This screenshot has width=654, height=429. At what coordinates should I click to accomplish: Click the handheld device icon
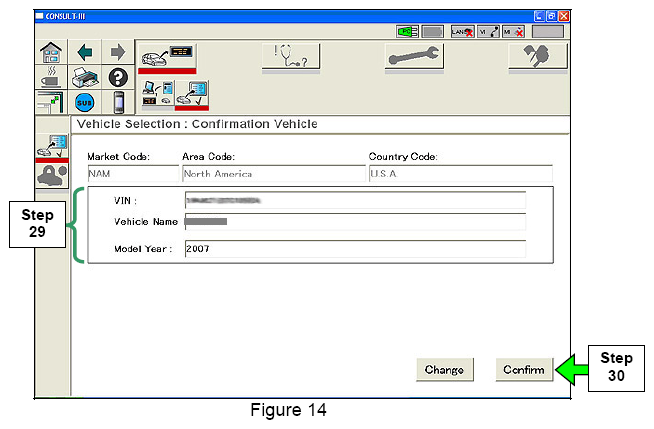click(x=116, y=102)
